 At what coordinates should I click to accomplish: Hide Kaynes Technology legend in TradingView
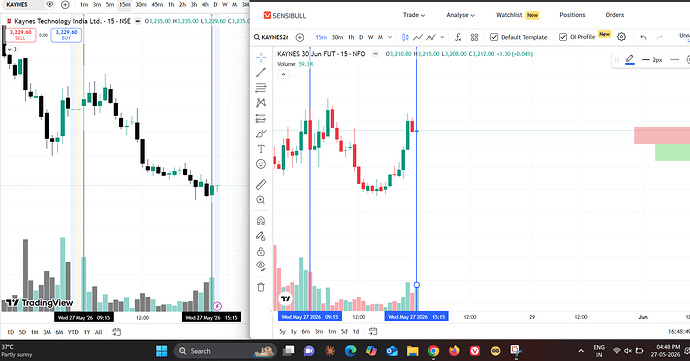tap(138, 21)
